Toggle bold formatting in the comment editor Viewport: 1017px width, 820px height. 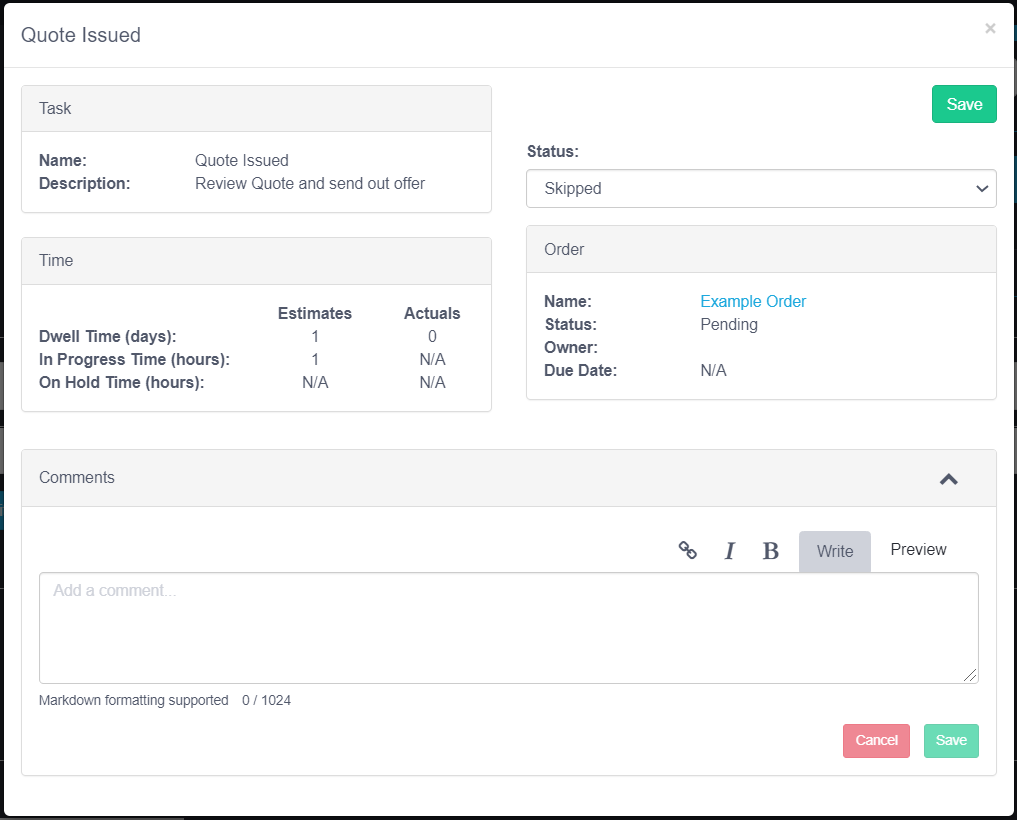[x=770, y=551]
